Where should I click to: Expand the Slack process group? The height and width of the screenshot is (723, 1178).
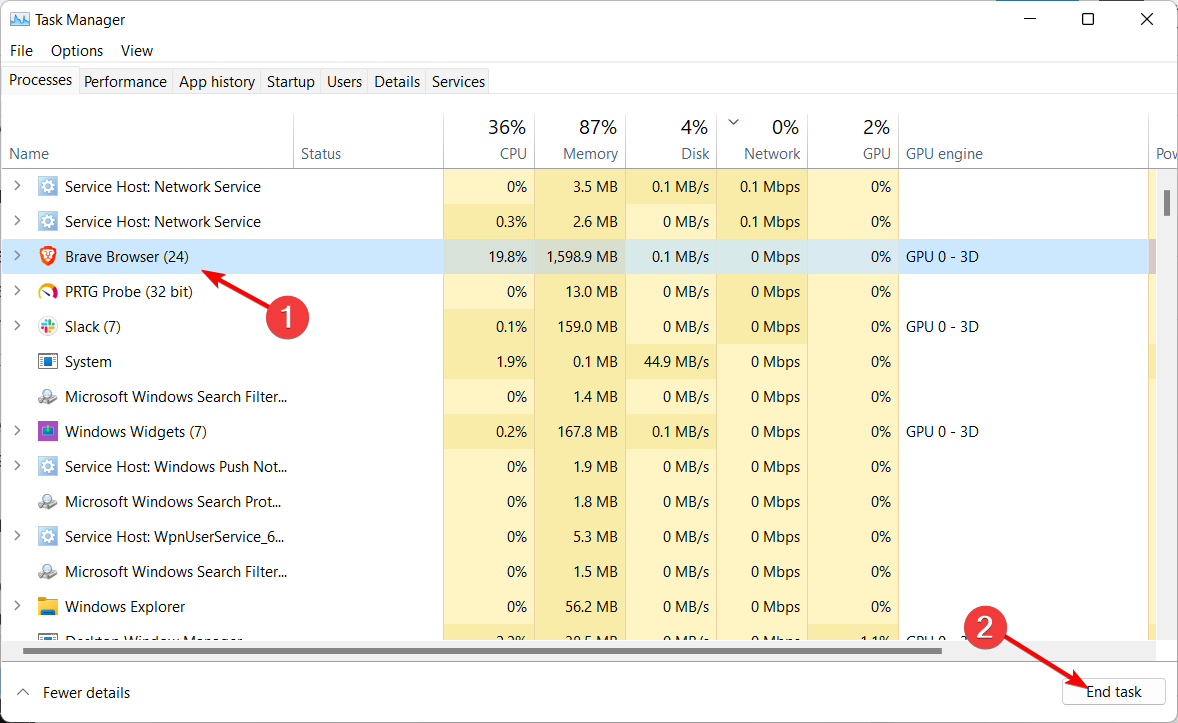[x=18, y=326]
